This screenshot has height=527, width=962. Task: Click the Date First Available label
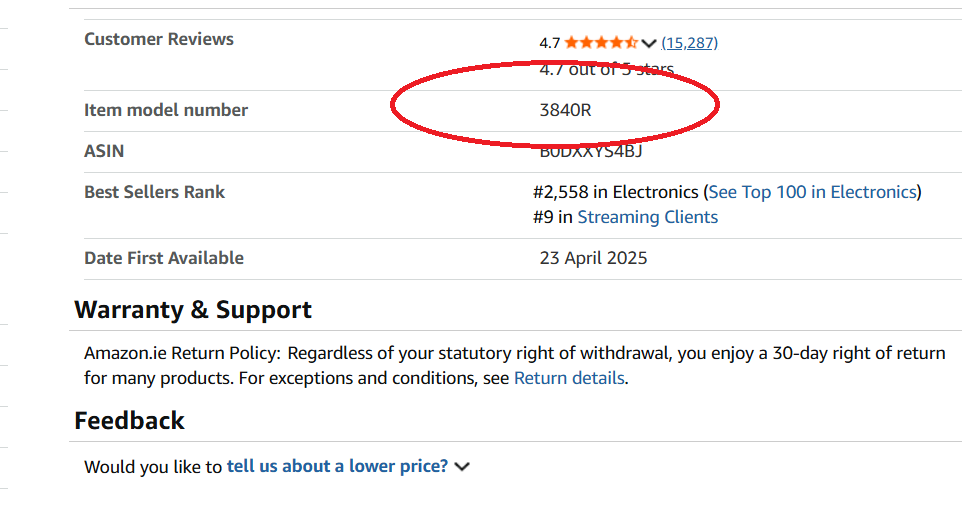pos(164,258)
